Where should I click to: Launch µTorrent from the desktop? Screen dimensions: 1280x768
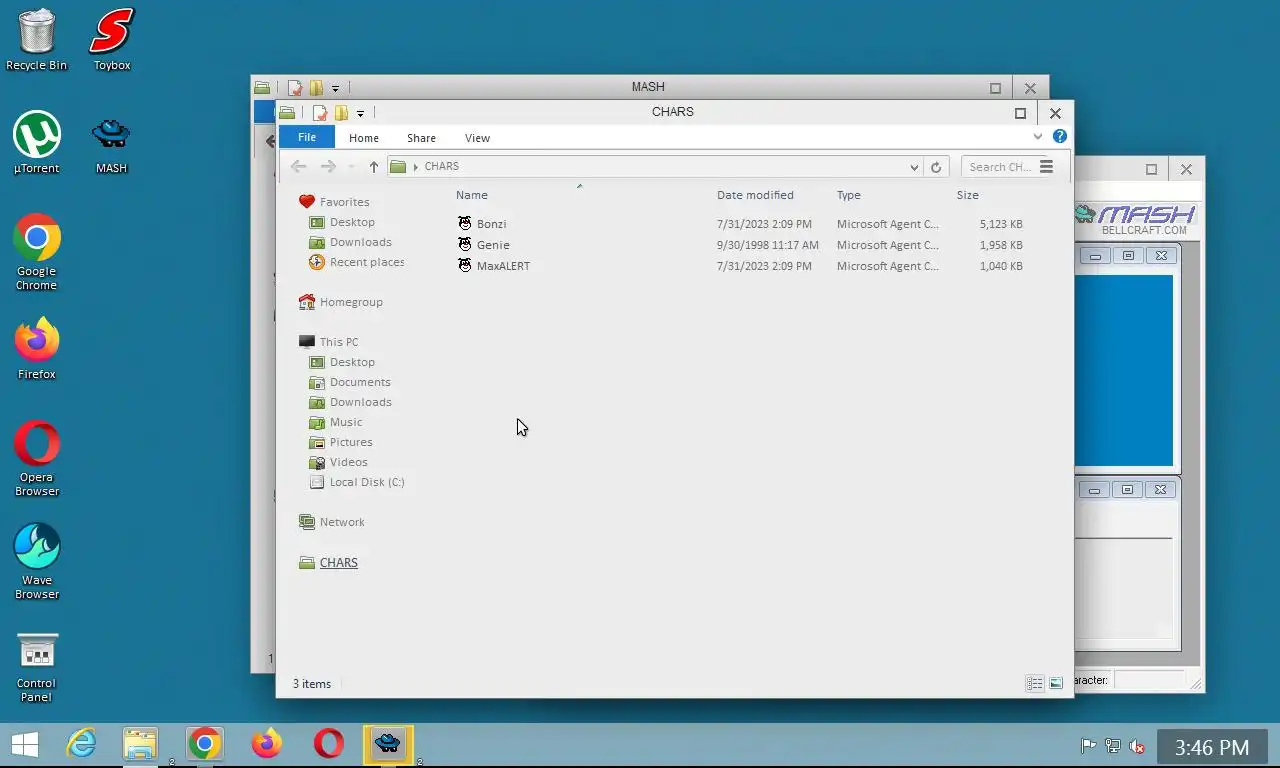(37, 143)
